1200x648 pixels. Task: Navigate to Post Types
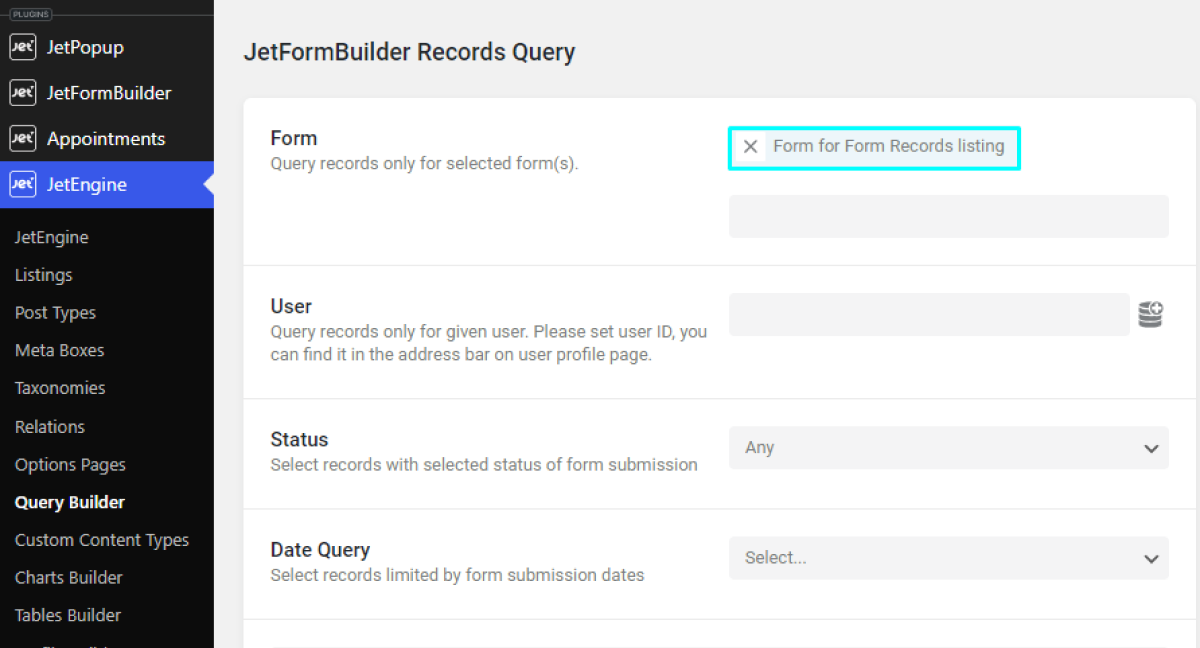tap(55, 312)
